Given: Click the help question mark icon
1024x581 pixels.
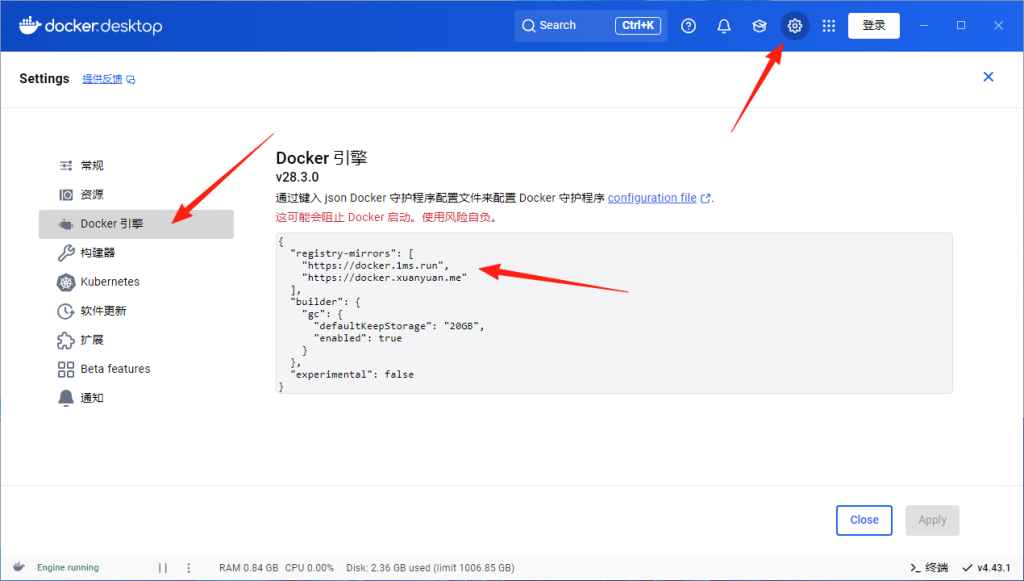Looking at the screenshot, I should coord(688,25).
